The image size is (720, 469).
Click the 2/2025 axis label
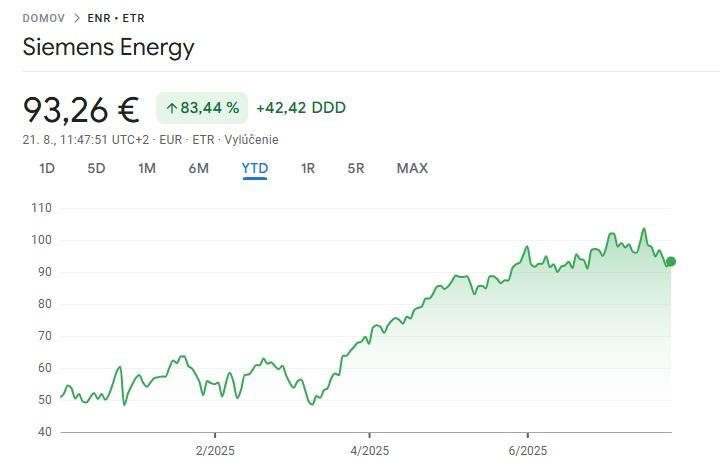(213, 450)
